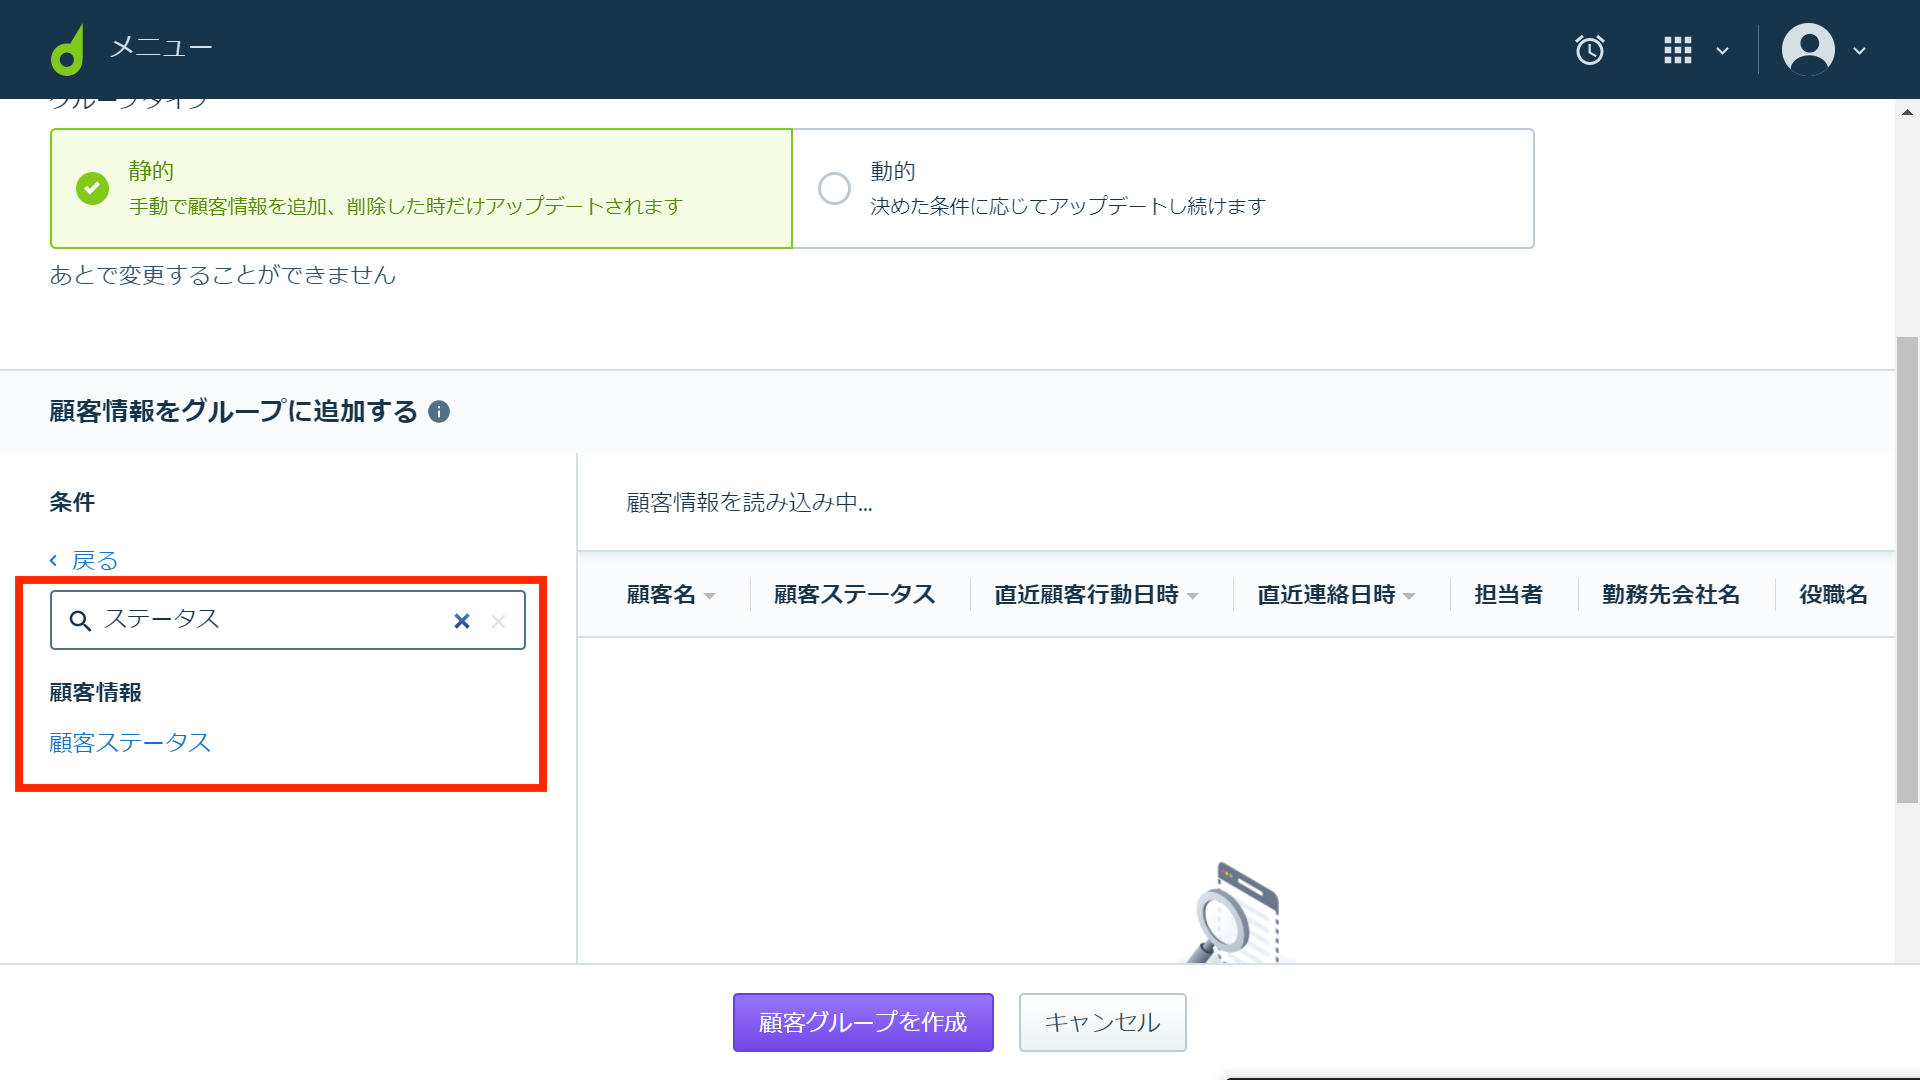Click the scrollbar up arrow
Image resolution: width=1920 pixels, height=1080 pixels.
point(1907,112)
